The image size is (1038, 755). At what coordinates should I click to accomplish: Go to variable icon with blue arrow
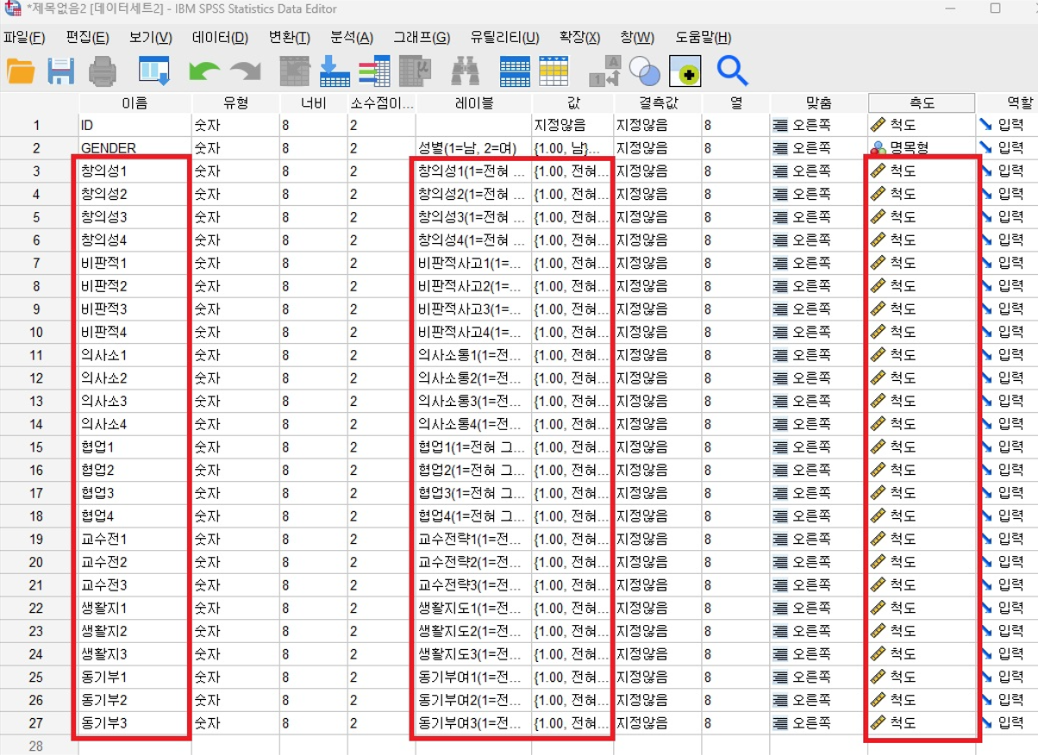click(334, 71)
